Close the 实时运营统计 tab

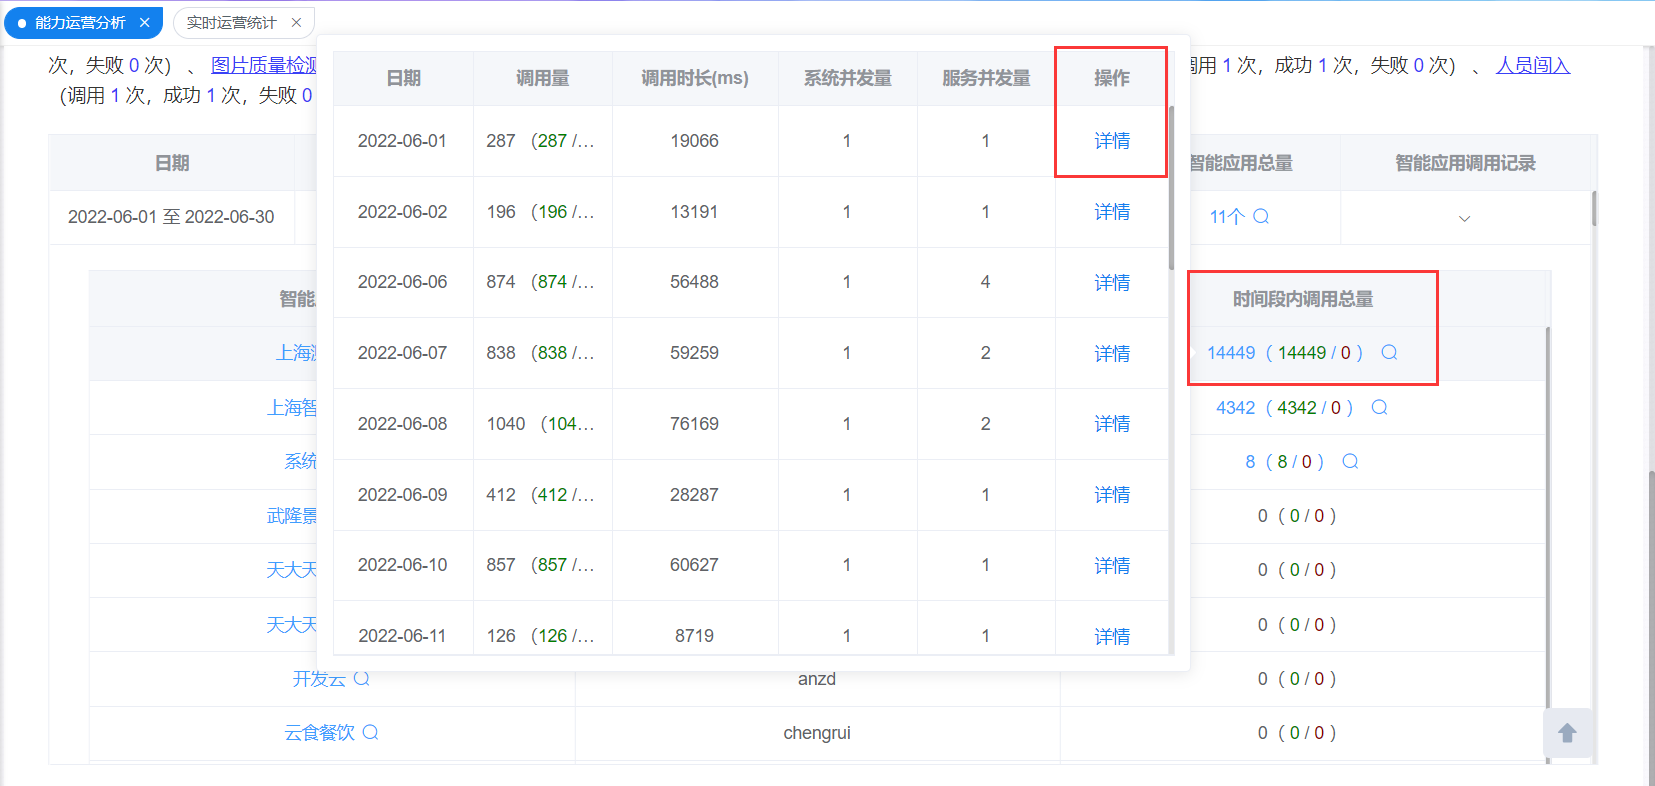tap(296, 22)
